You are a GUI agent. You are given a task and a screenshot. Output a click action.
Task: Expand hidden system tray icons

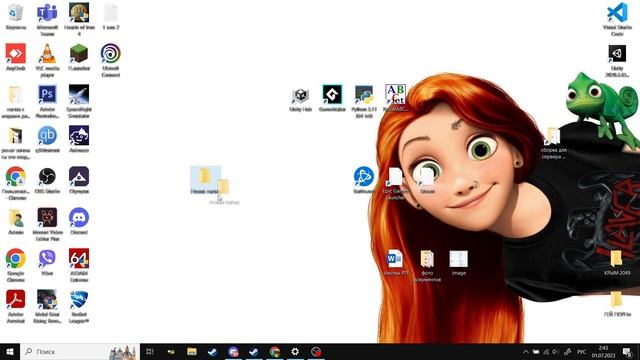click(526, 351)
